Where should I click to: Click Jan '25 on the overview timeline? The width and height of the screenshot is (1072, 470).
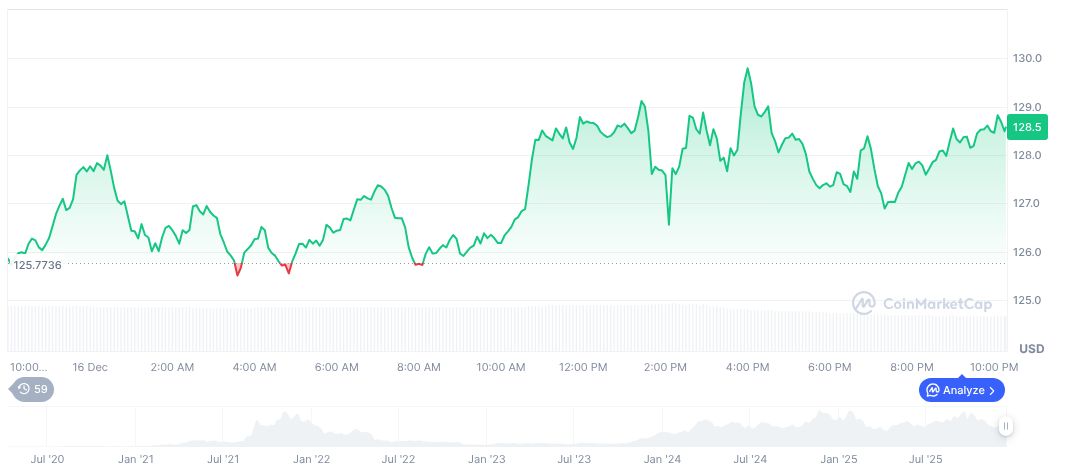(x=838, y=459)
